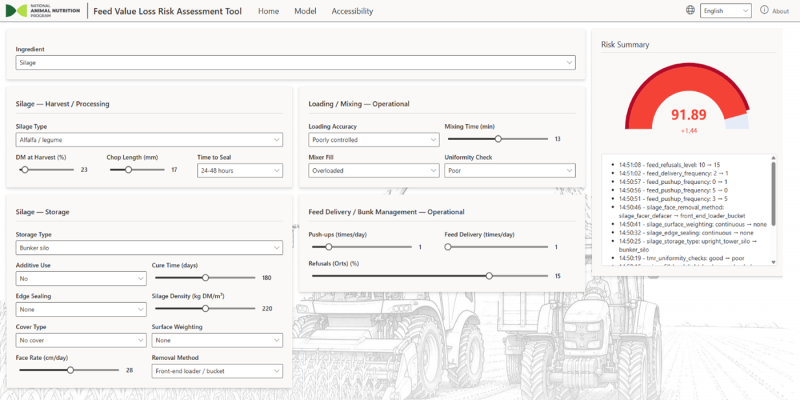Open the Silage Type dropdown
This screenshot has height=400, width=800.
click(149, 140)
